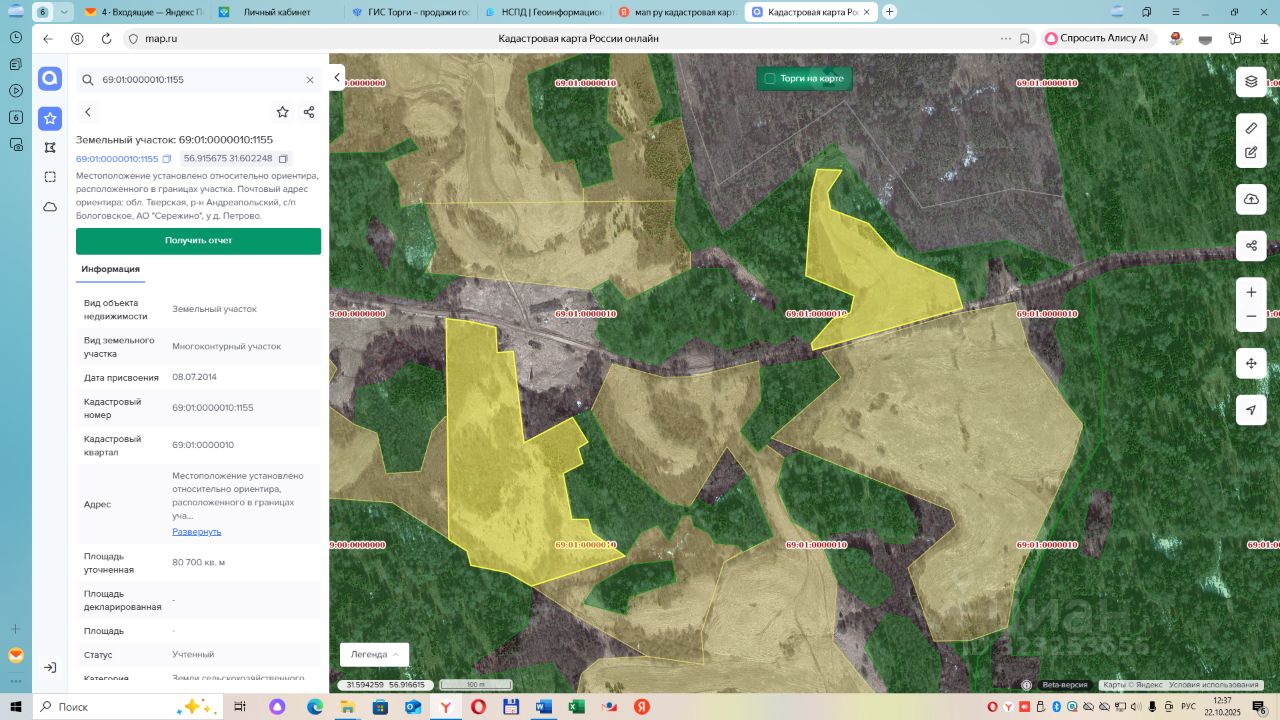Enable the Торги на карте checkbox
Viewport: 1280px width, 720px height.
click(x=770, y=78)
